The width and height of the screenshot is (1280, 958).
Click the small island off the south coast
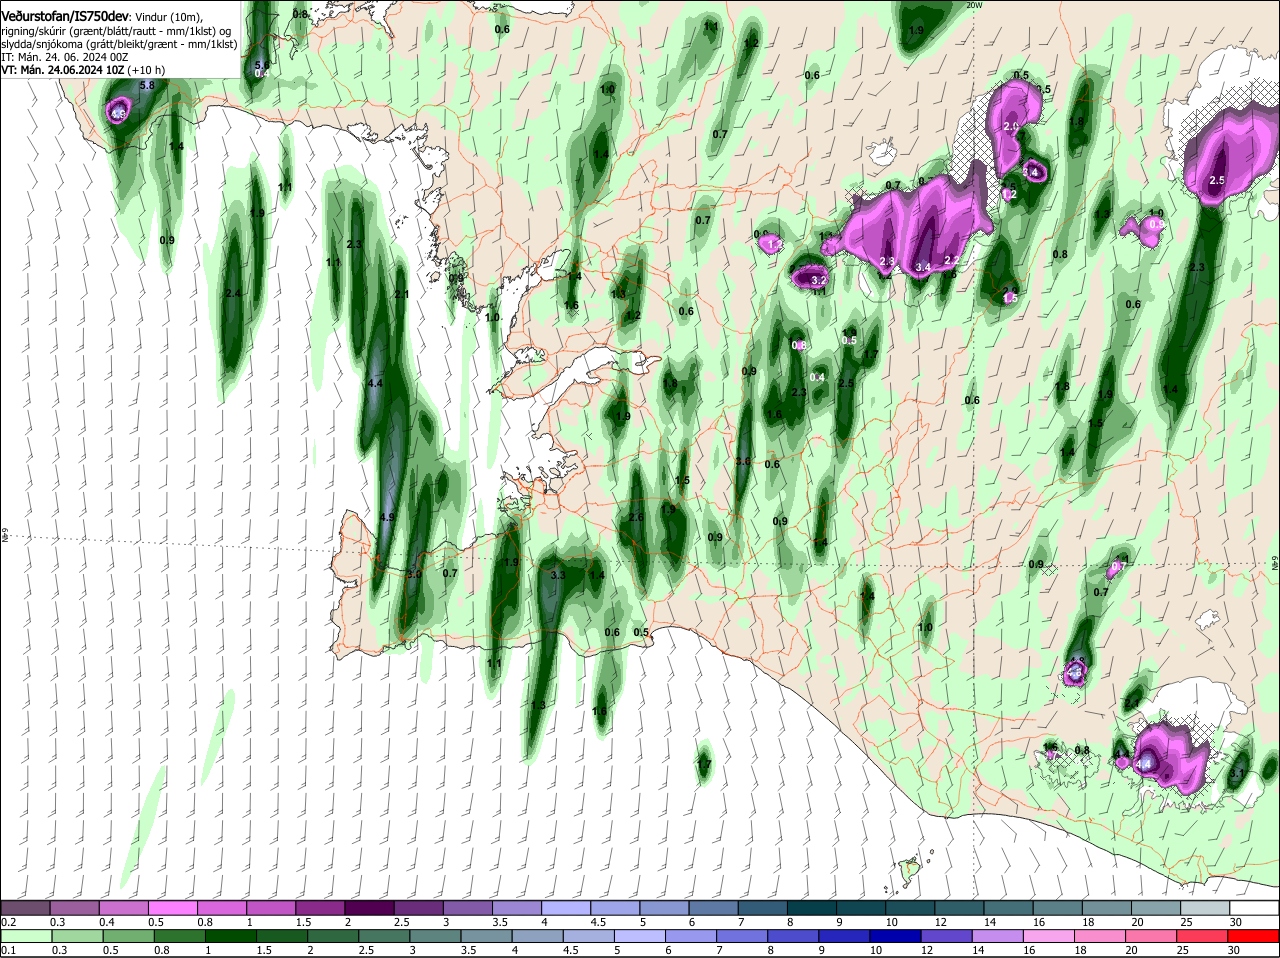point(911,871)
